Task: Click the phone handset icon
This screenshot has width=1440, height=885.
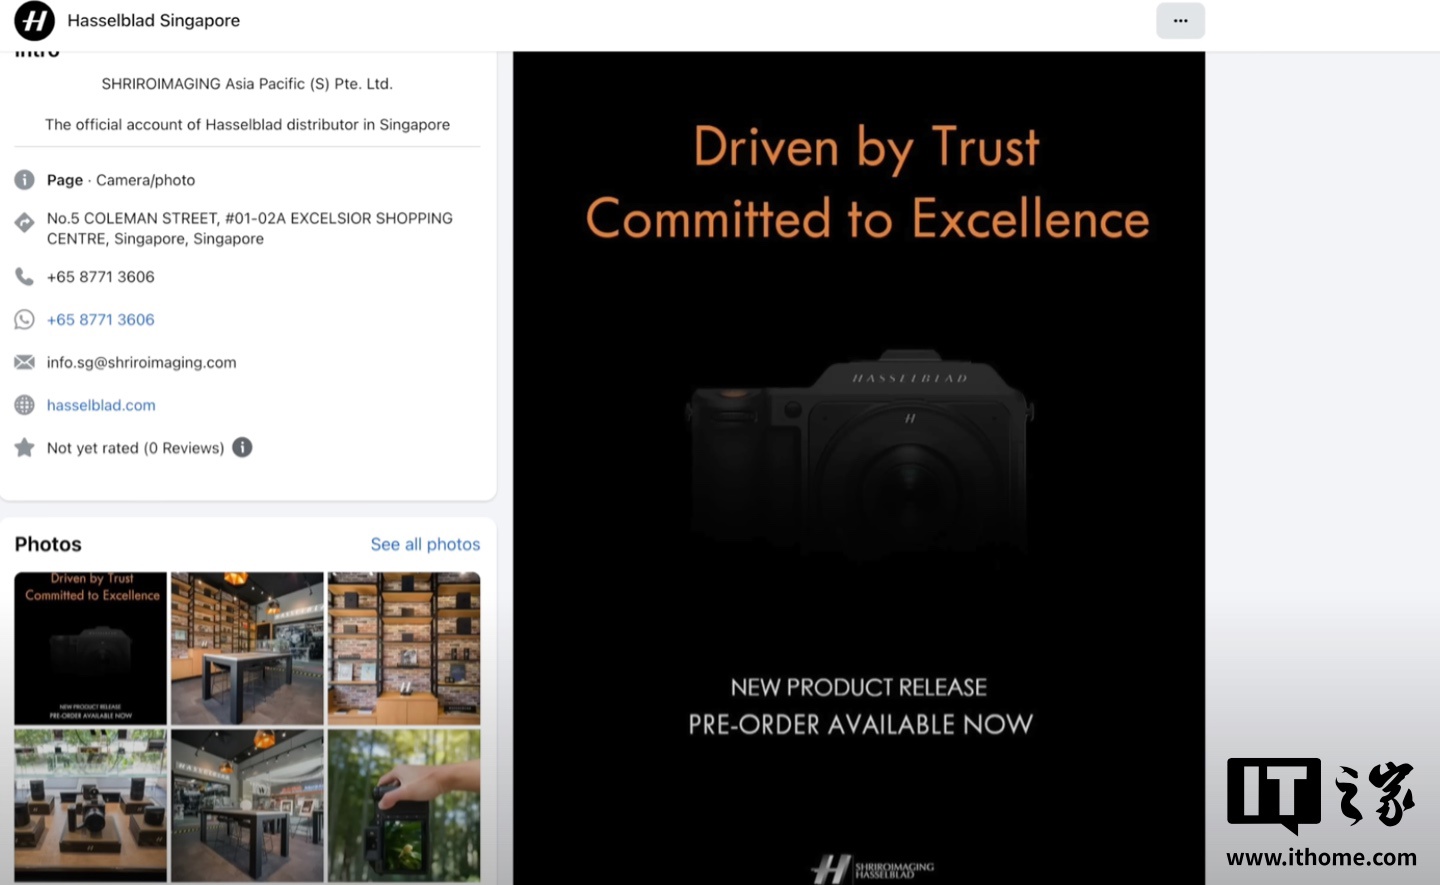Action: coord(25,277)
